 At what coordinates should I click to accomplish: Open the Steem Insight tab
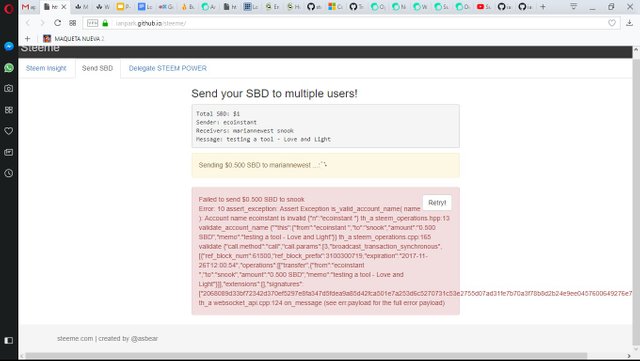(46, 68)
